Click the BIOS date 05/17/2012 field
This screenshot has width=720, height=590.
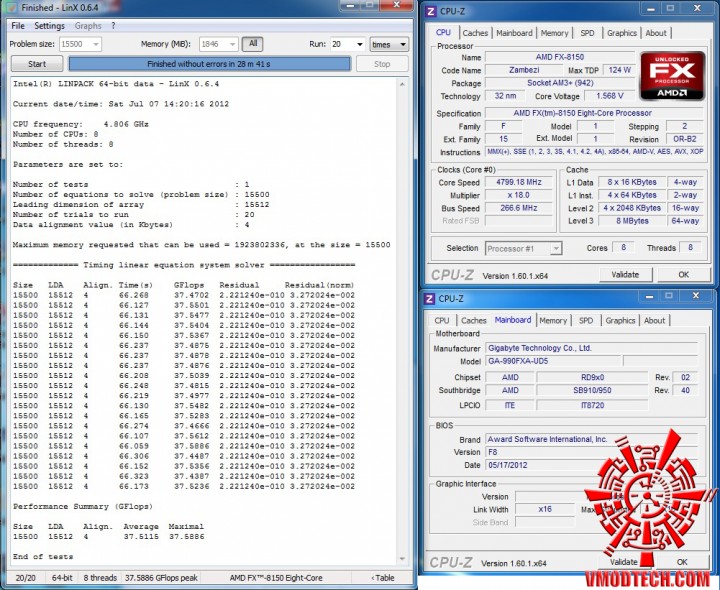coord(592,465)
